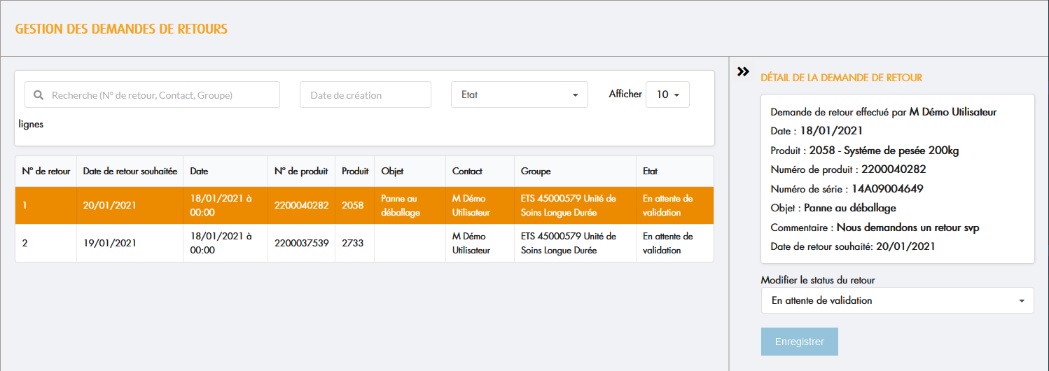Click Commentaire text in detail panel
Image resolution: width=1049 pixels, height=371 pixels.
(x=876, y=227)
